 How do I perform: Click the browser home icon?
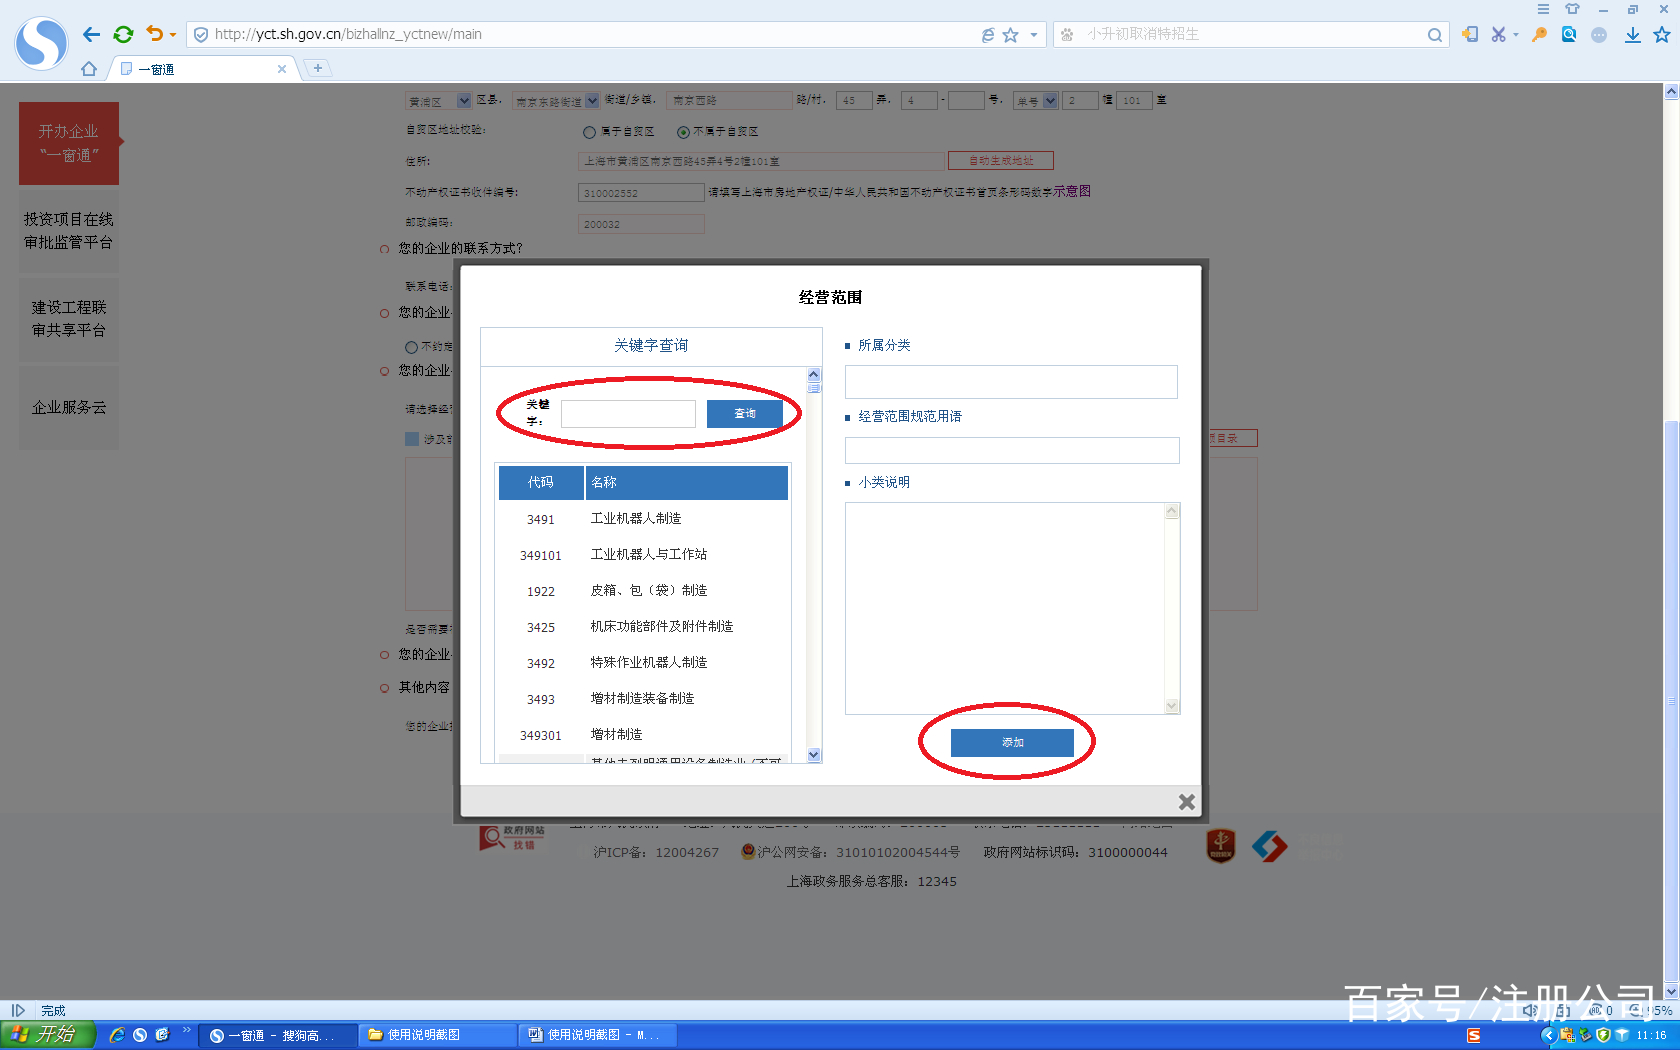point(88,68)
